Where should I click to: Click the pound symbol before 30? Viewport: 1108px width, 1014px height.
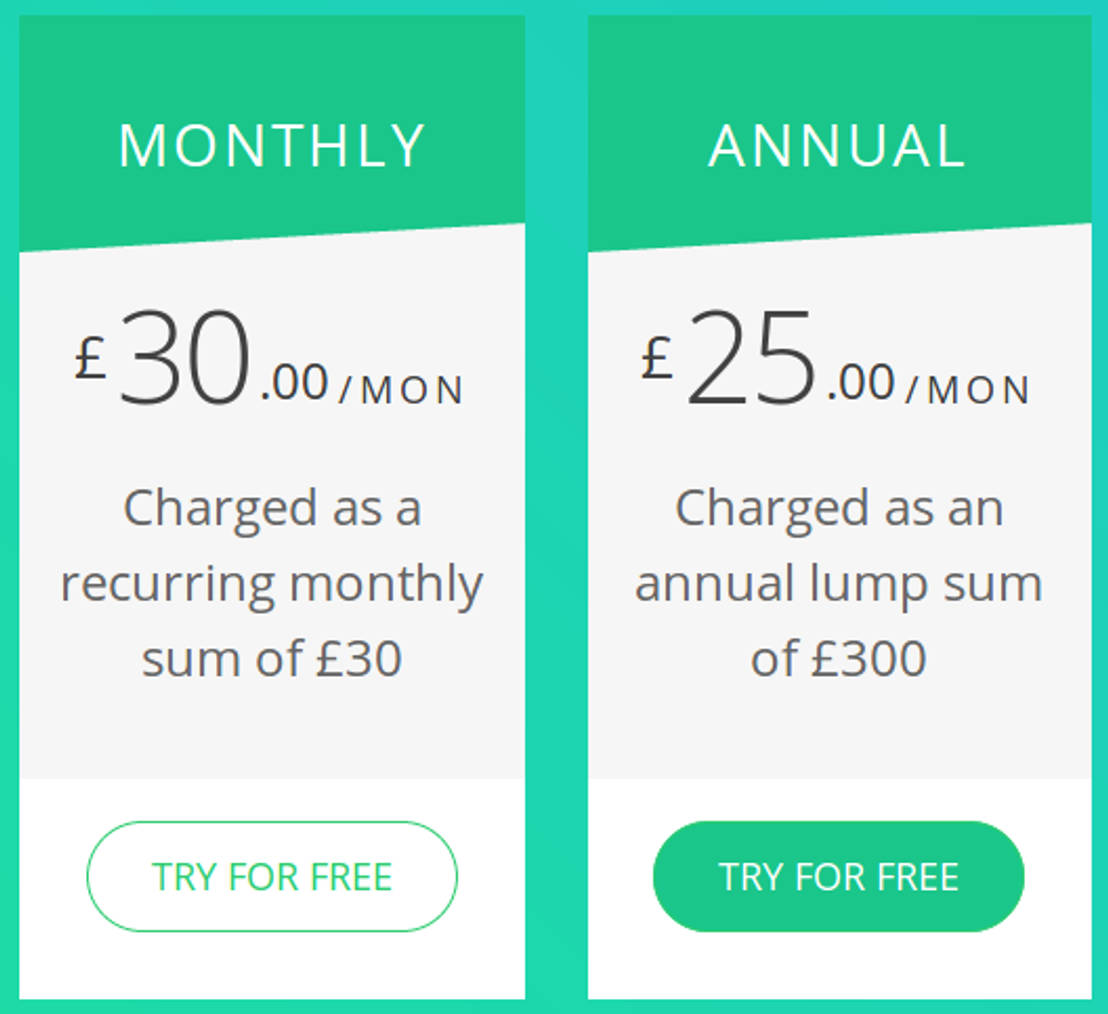point(90,358)
